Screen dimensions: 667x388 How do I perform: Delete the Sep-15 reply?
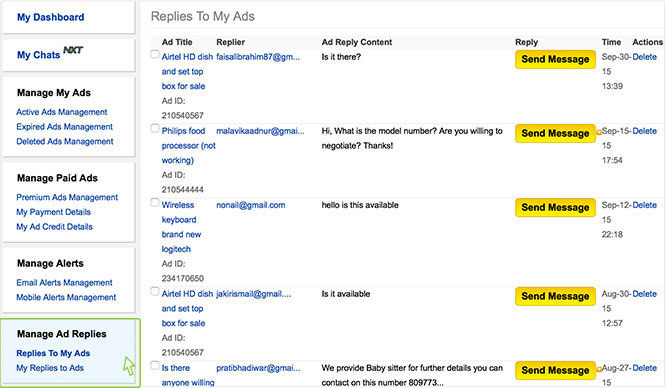[x=644, y=131]
